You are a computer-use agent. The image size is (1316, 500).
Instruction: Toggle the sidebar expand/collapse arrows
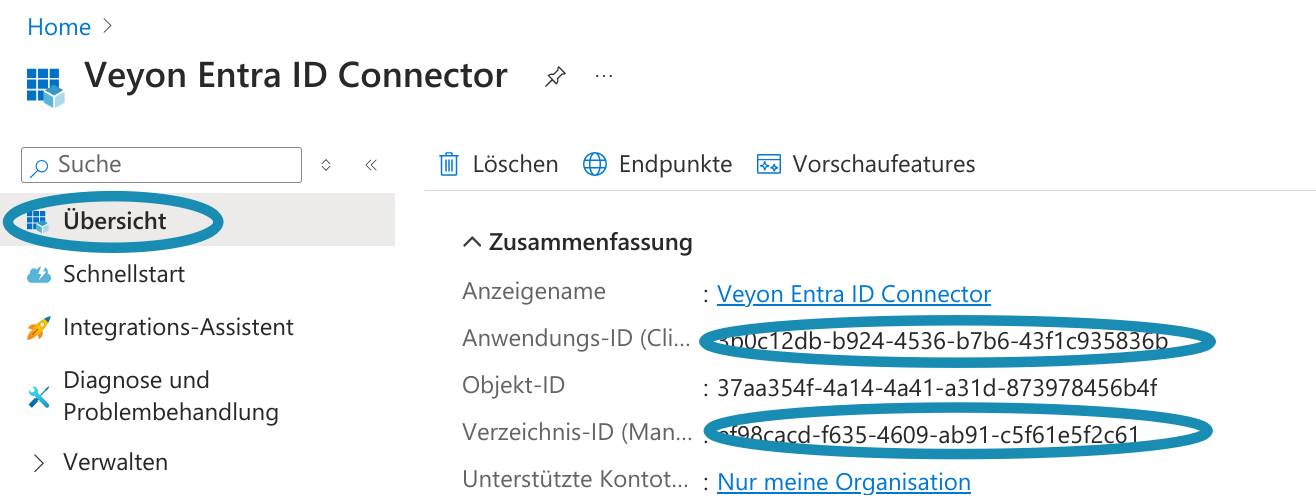click(326, 165)
